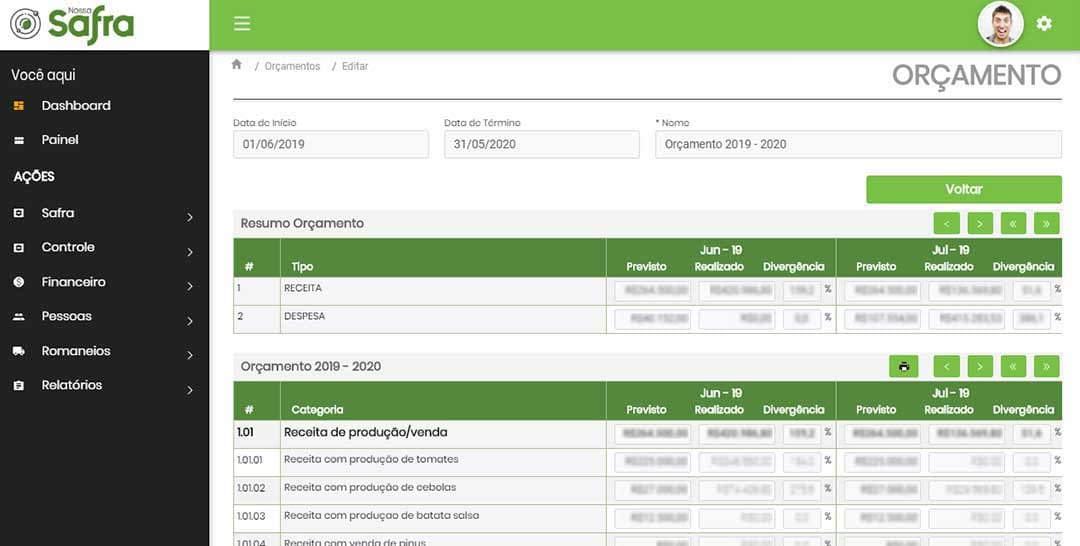Open Orçamentos breadcrumb link
Screen dimensions: 1080x546
[x=292, y=66]
